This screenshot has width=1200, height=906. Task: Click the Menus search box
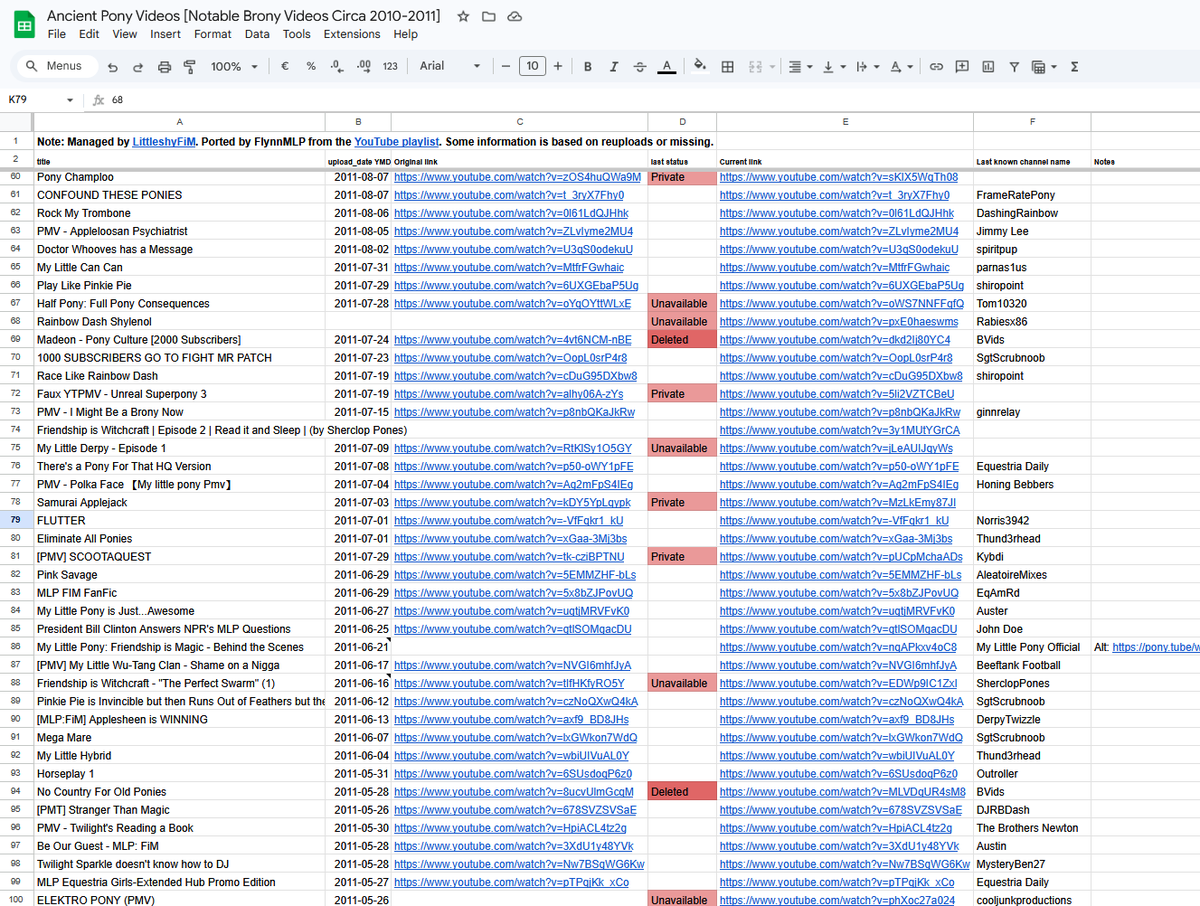pyautogui.click(x=56, y=66)
